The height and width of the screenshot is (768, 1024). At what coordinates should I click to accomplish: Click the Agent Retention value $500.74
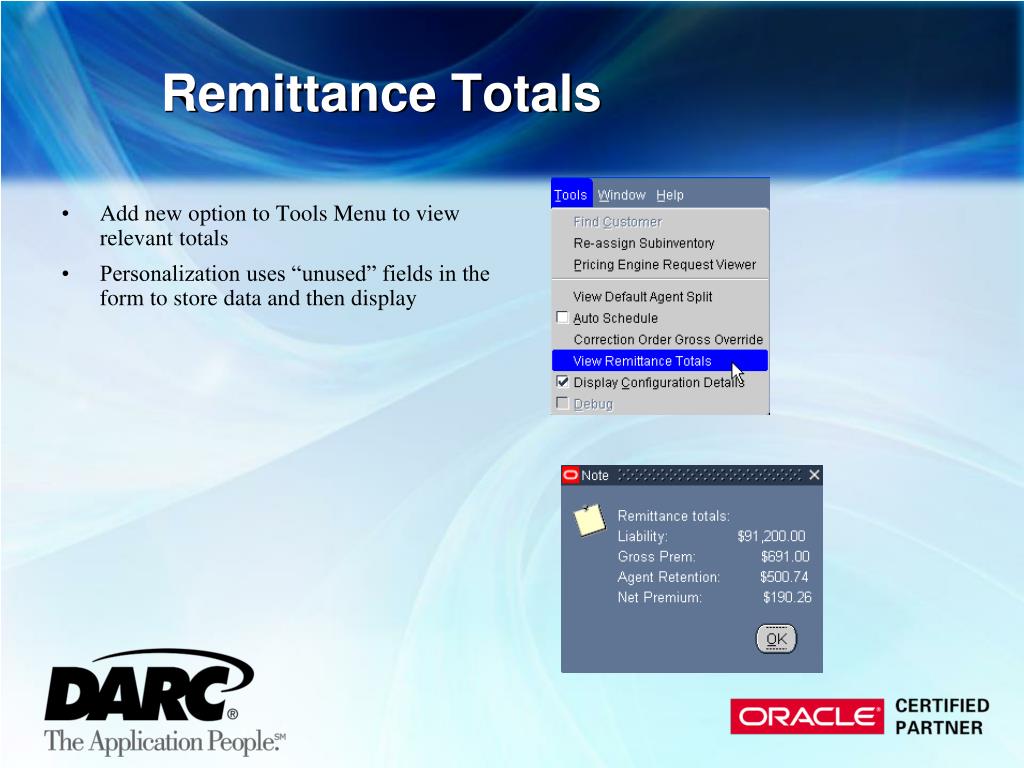click(x=784, y=577)
